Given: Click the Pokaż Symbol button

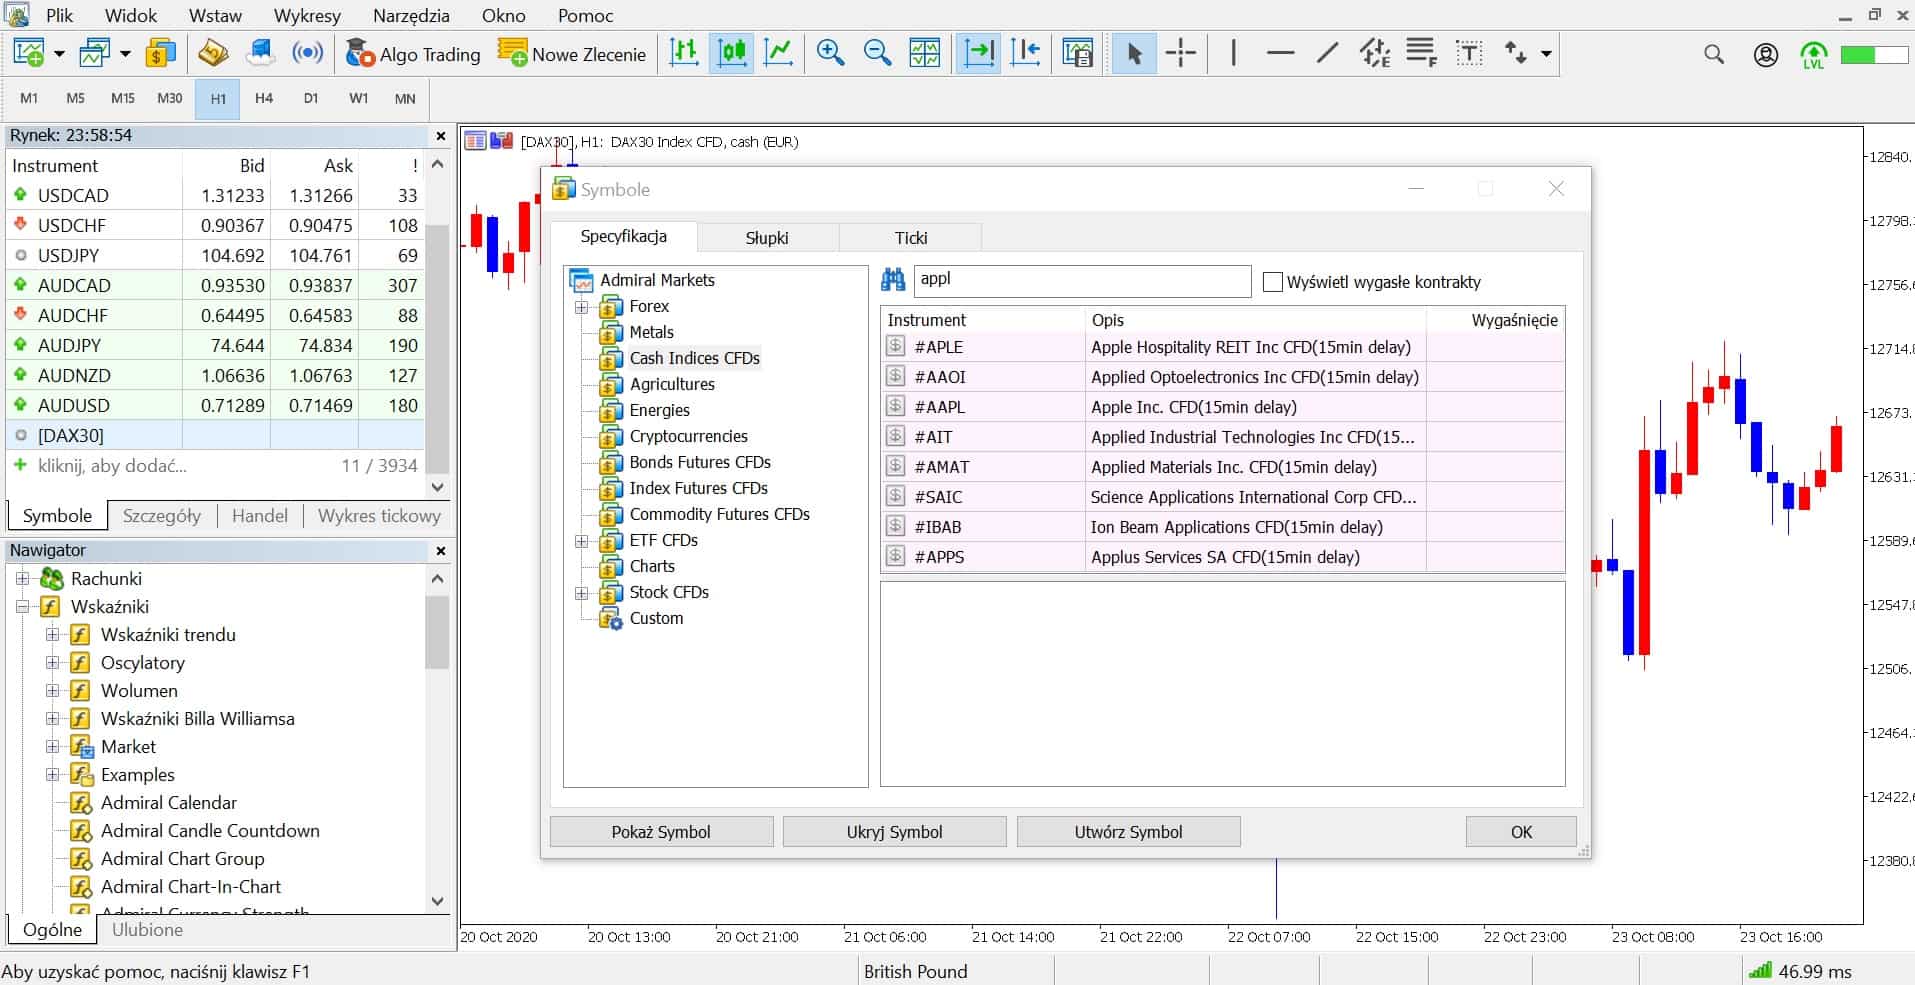Looking at the screenshot, I should click(x=661, y=832).
